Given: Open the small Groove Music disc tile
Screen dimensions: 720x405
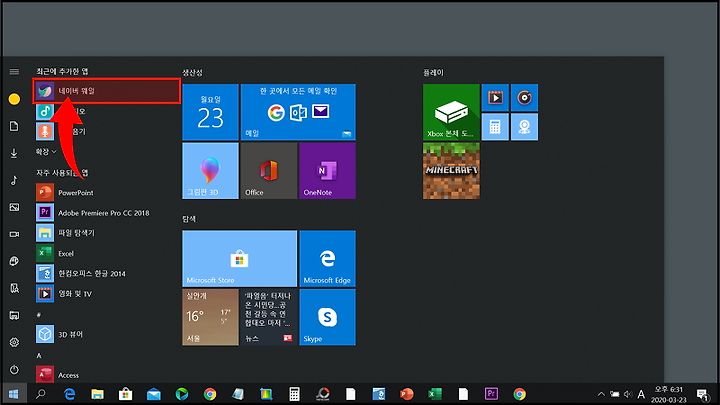Looking at the screenshot, I should click(524, 97).
